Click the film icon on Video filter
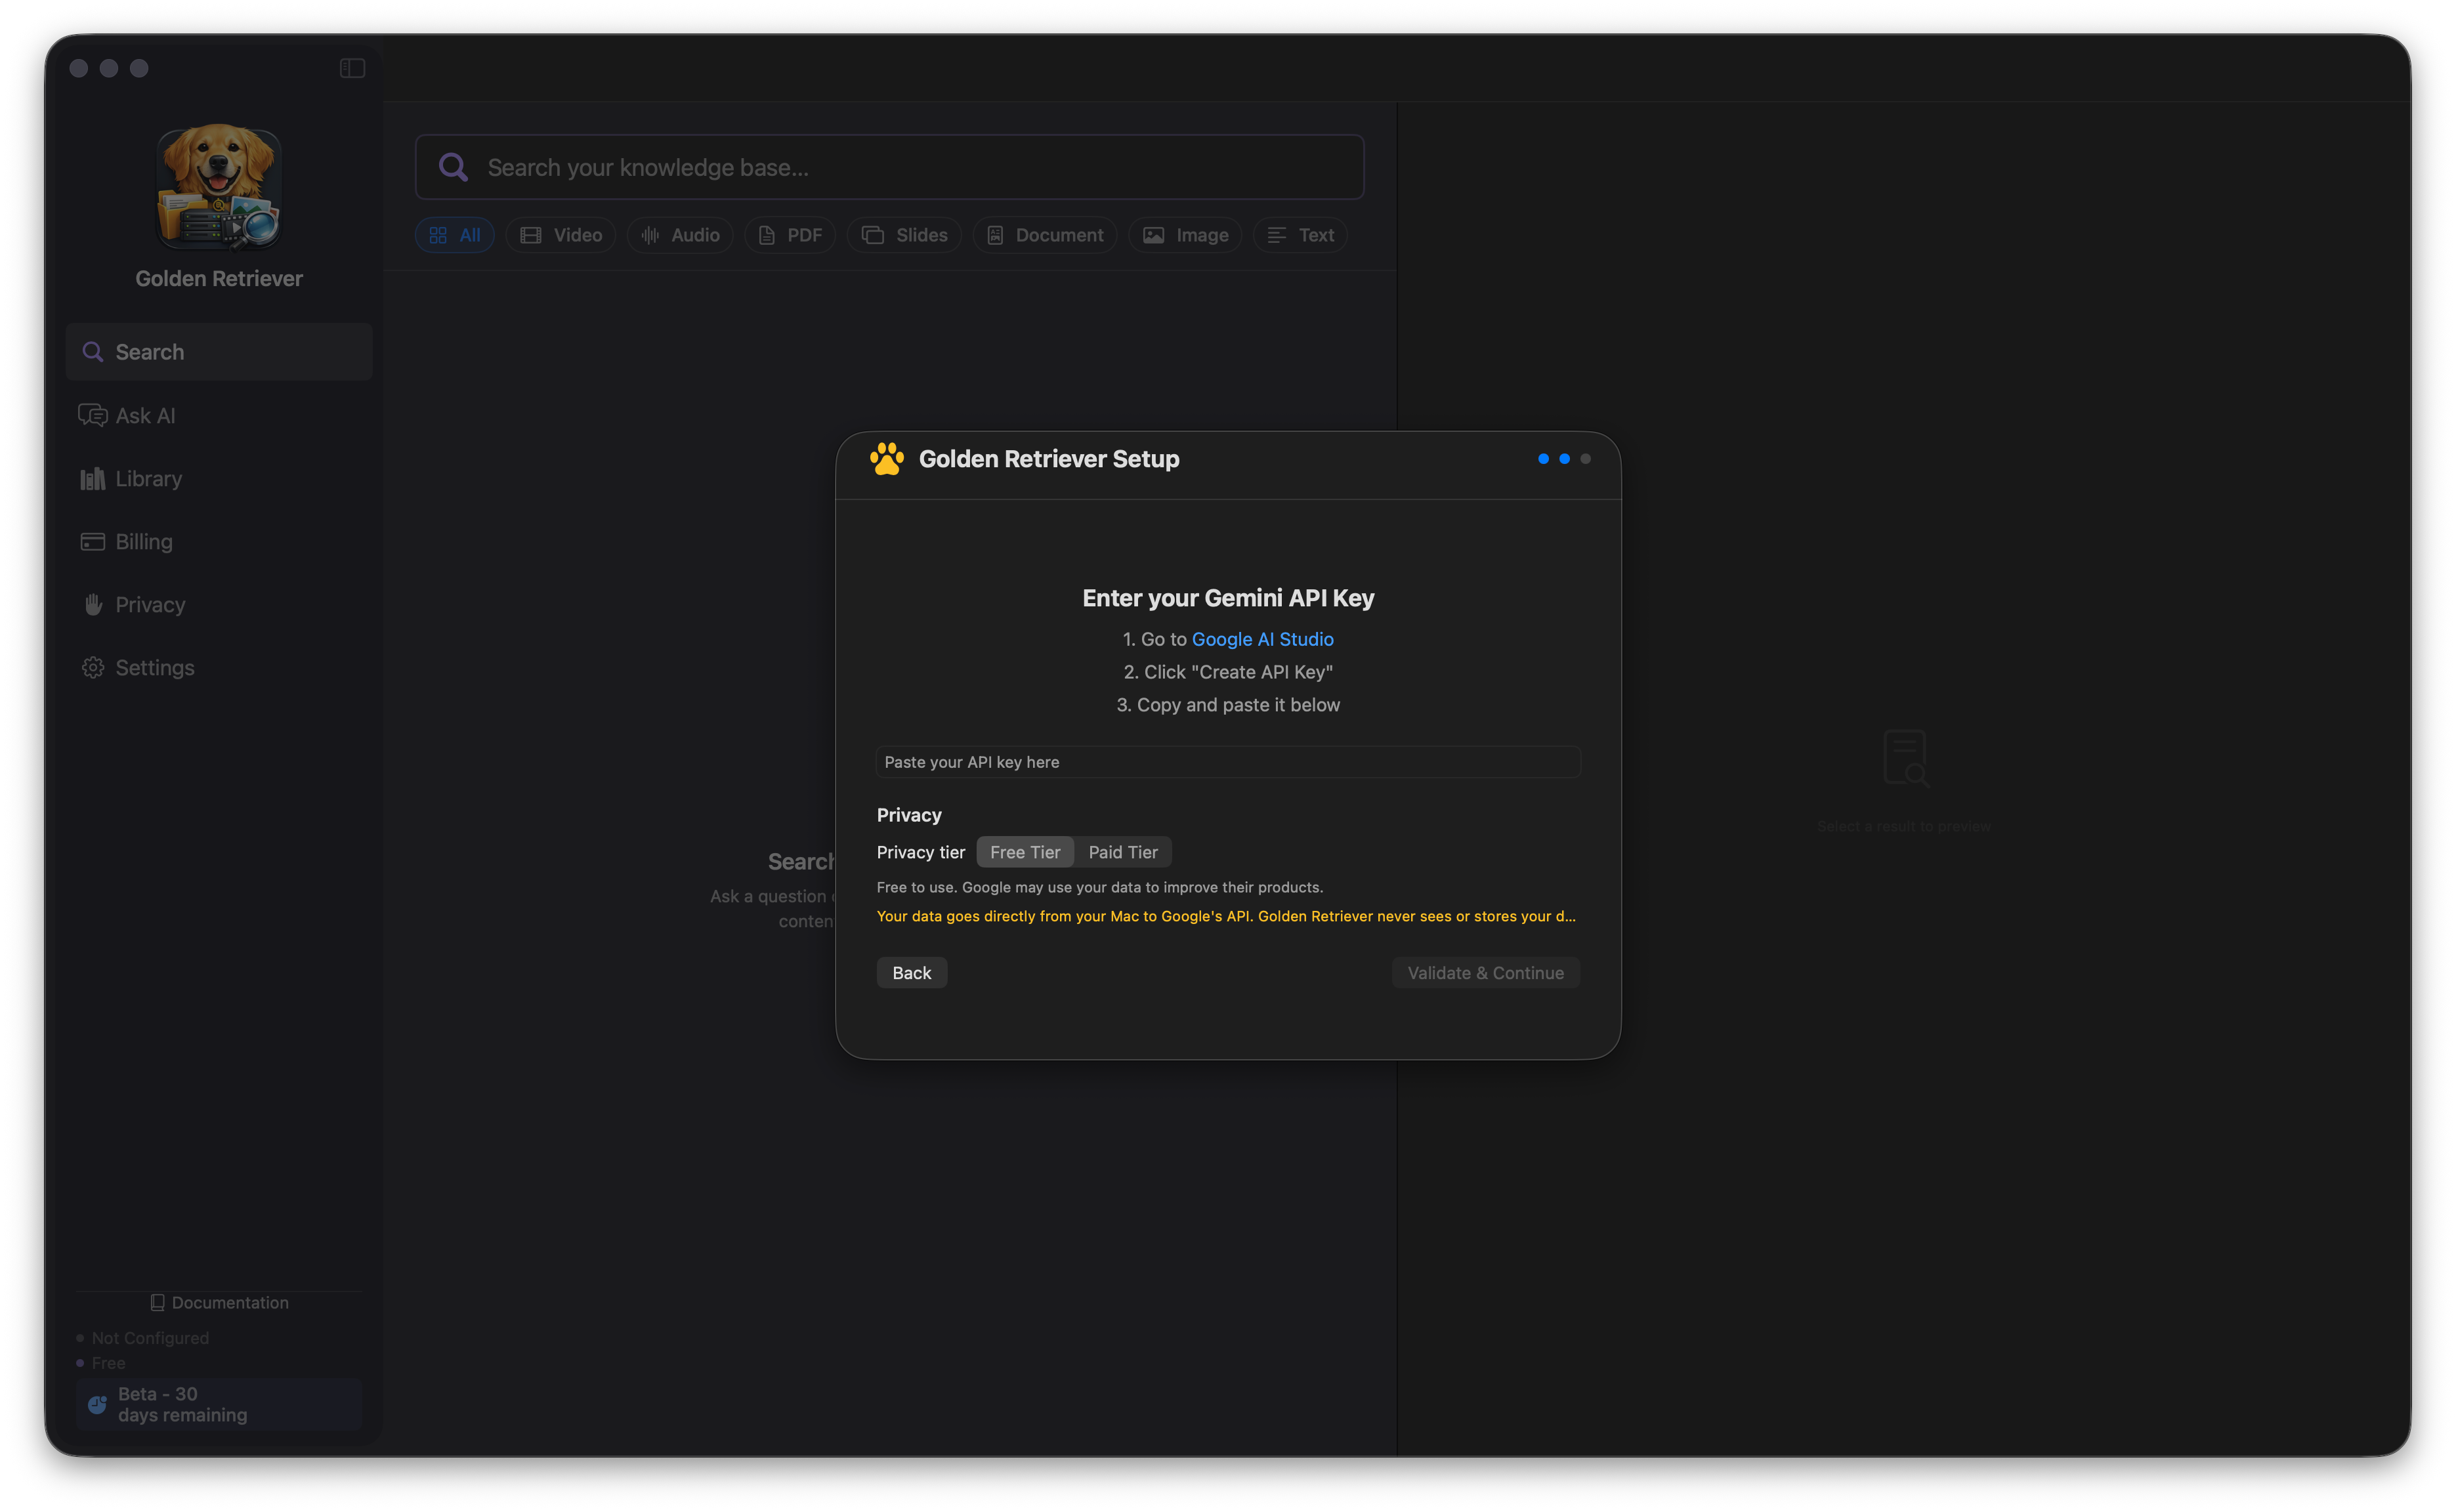The width and height of the screenshot is (2456, 1512). [x=531, y=235]
